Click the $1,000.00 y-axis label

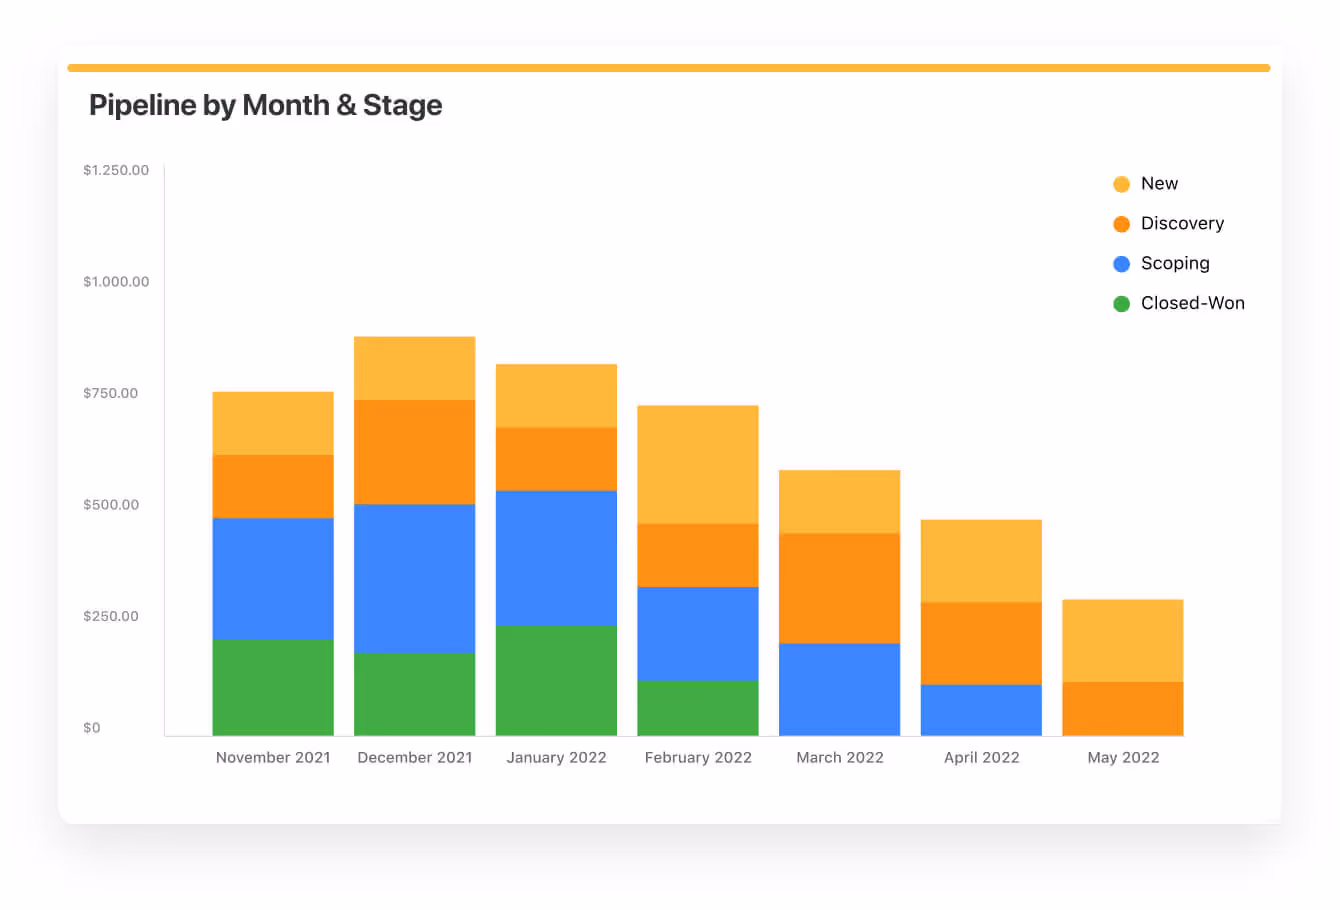(x=116, y=282)
